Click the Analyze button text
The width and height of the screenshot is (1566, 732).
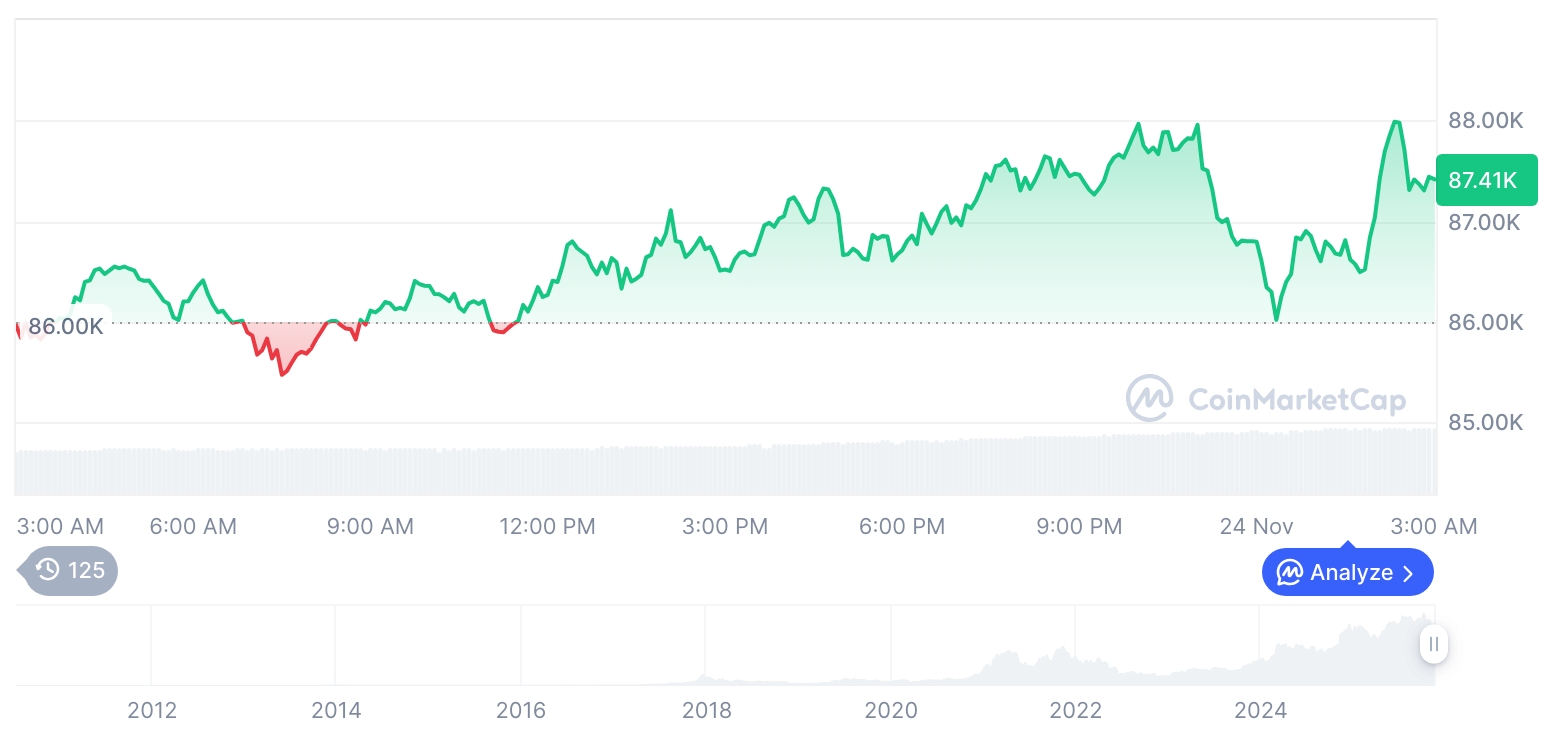pos(1351,573)
